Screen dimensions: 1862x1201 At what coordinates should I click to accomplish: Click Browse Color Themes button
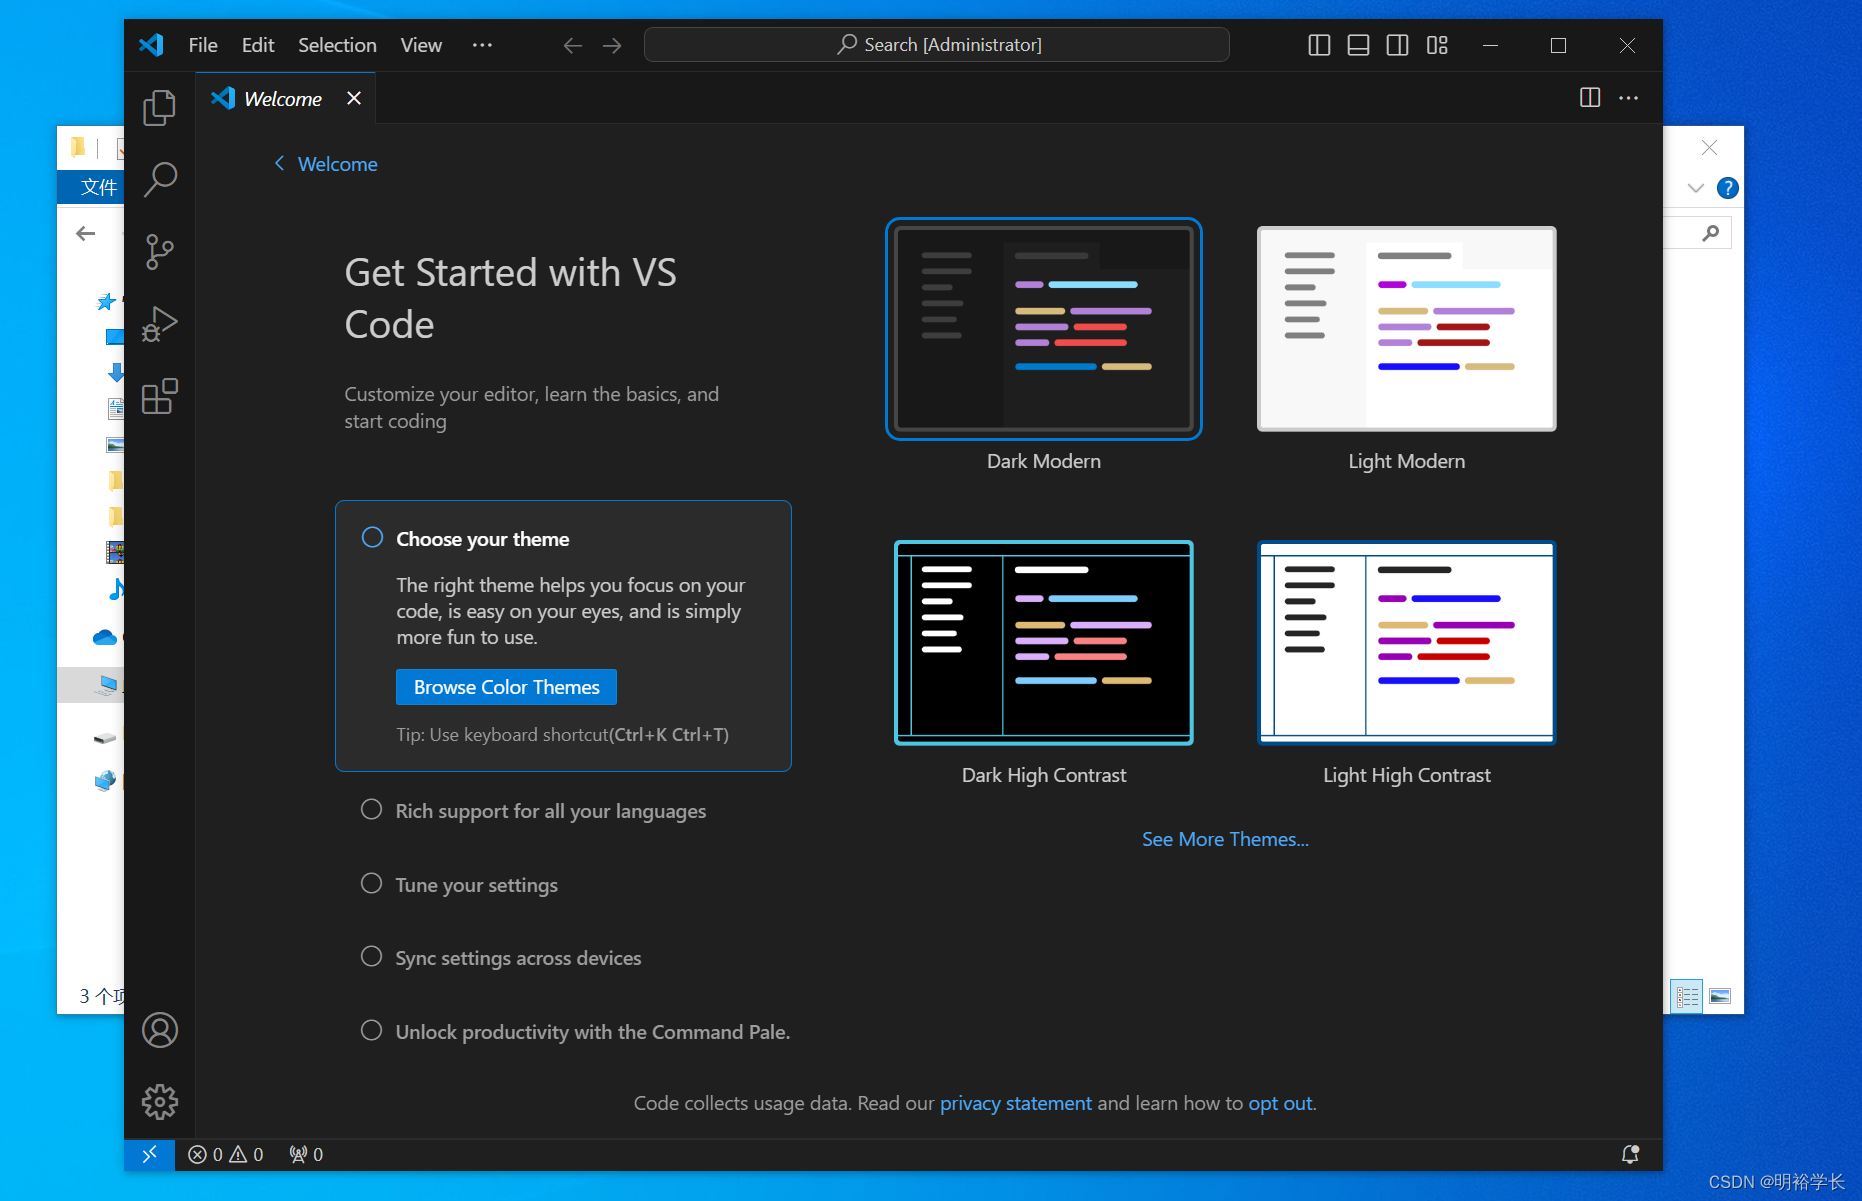point(506,687)
